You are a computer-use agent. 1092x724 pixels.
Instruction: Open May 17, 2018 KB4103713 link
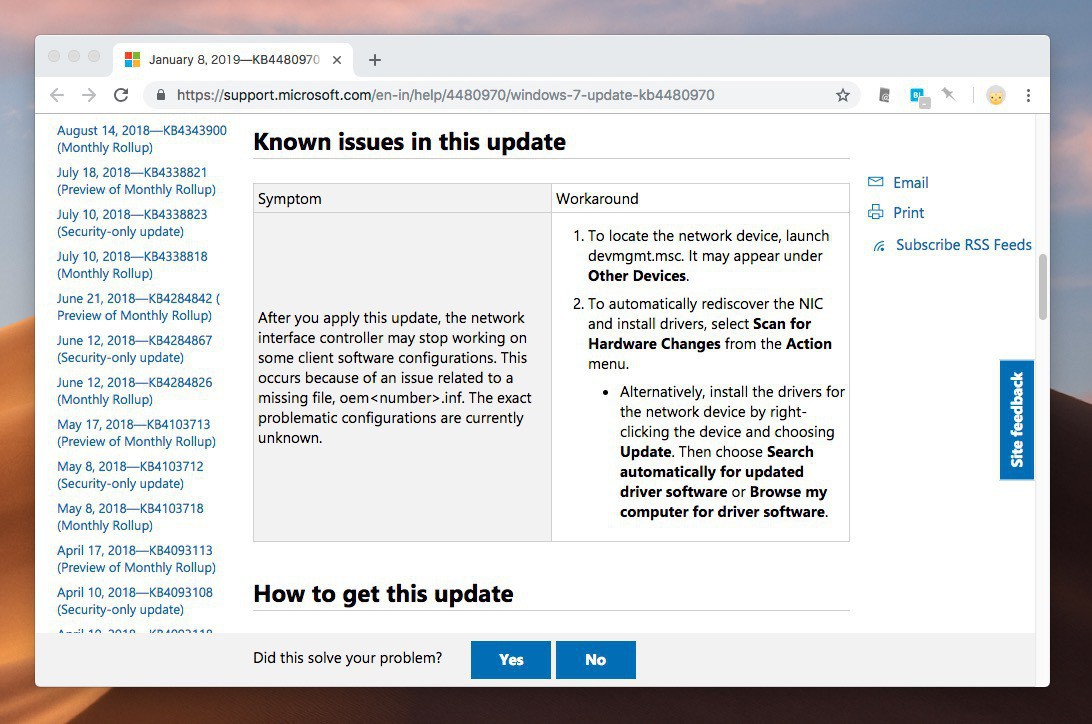[136, 433]
